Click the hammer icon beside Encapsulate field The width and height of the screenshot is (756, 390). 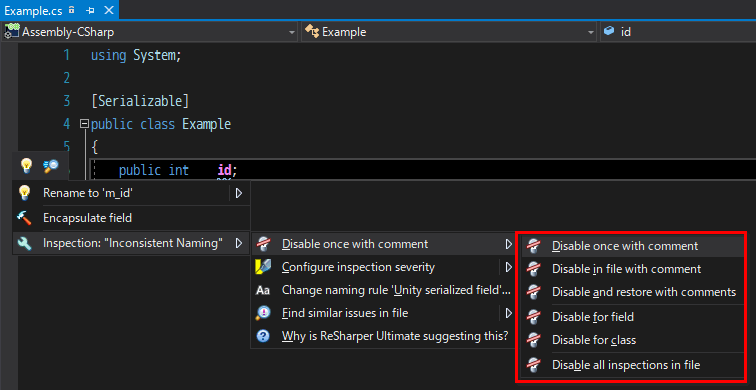[x=24, y=218]
